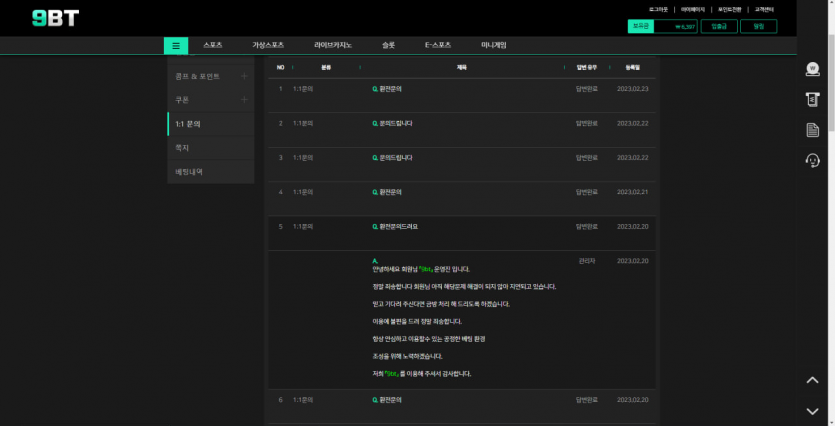Click the 9BT logo

[x=54, y=18]
